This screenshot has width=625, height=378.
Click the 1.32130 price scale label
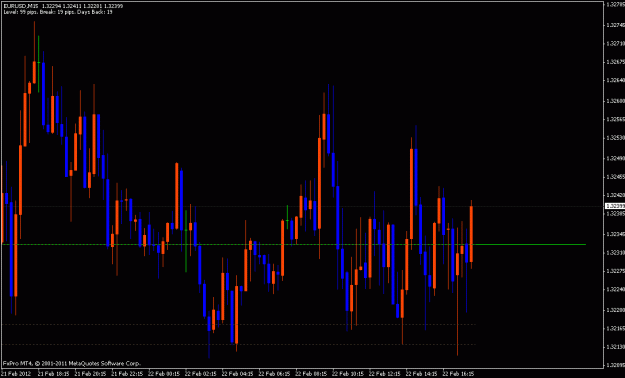coord(615,347)
